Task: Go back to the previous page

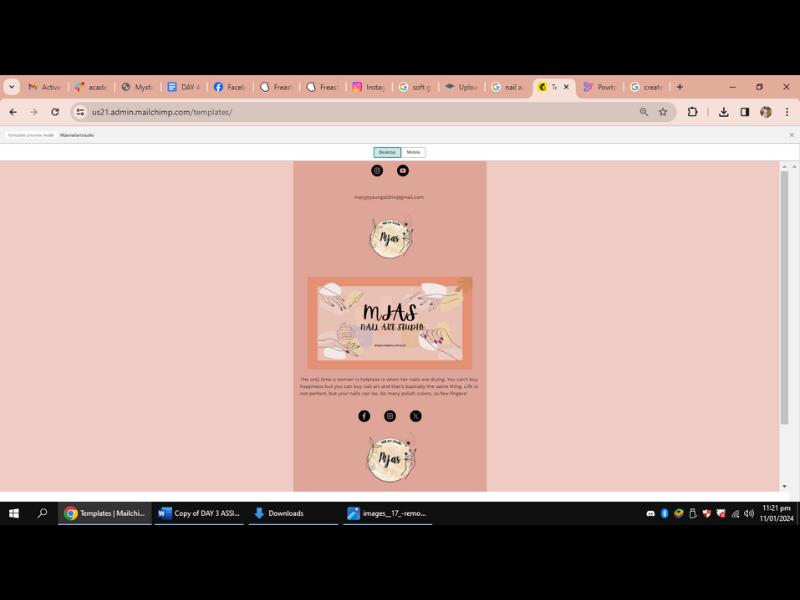Action: tap(13, 112)
